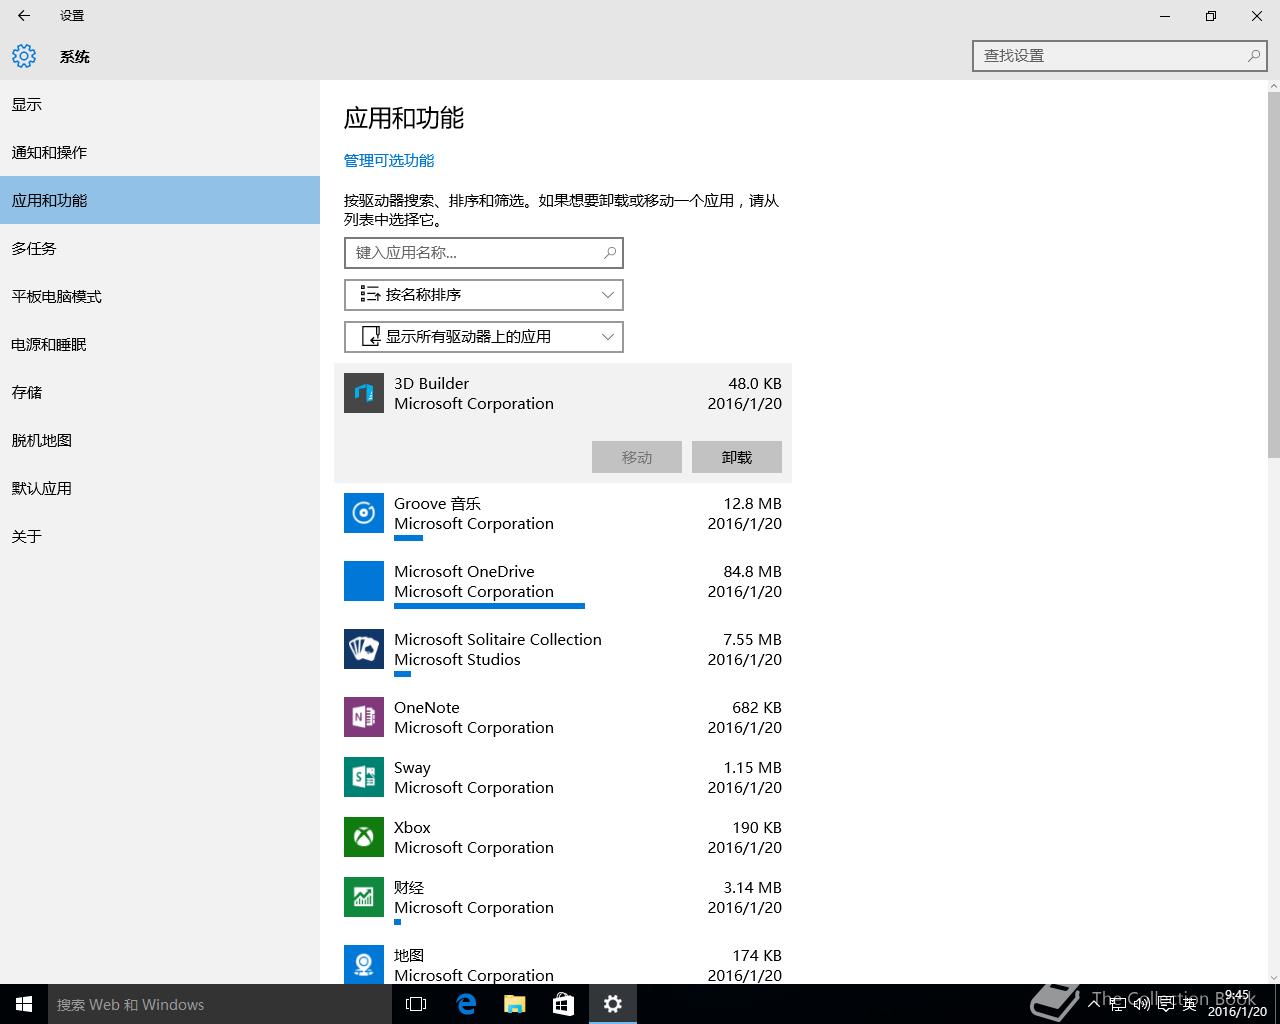
Task: Click the Sway app icon
Action: pyautogui.click(x=364, y=777)
